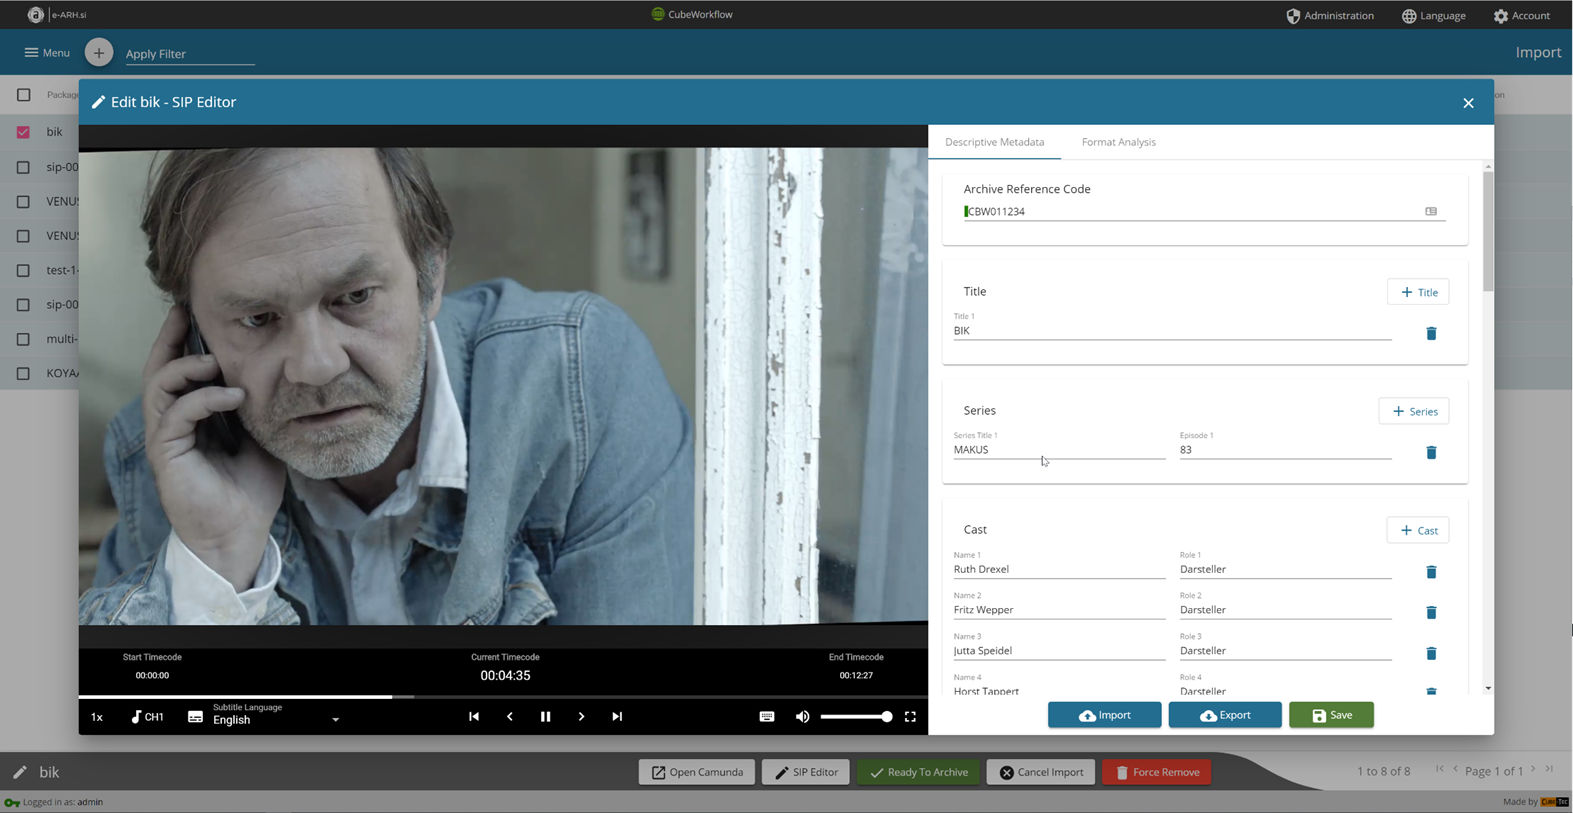
Task: Change the 1x playback speed
Action: pos(97,717)
